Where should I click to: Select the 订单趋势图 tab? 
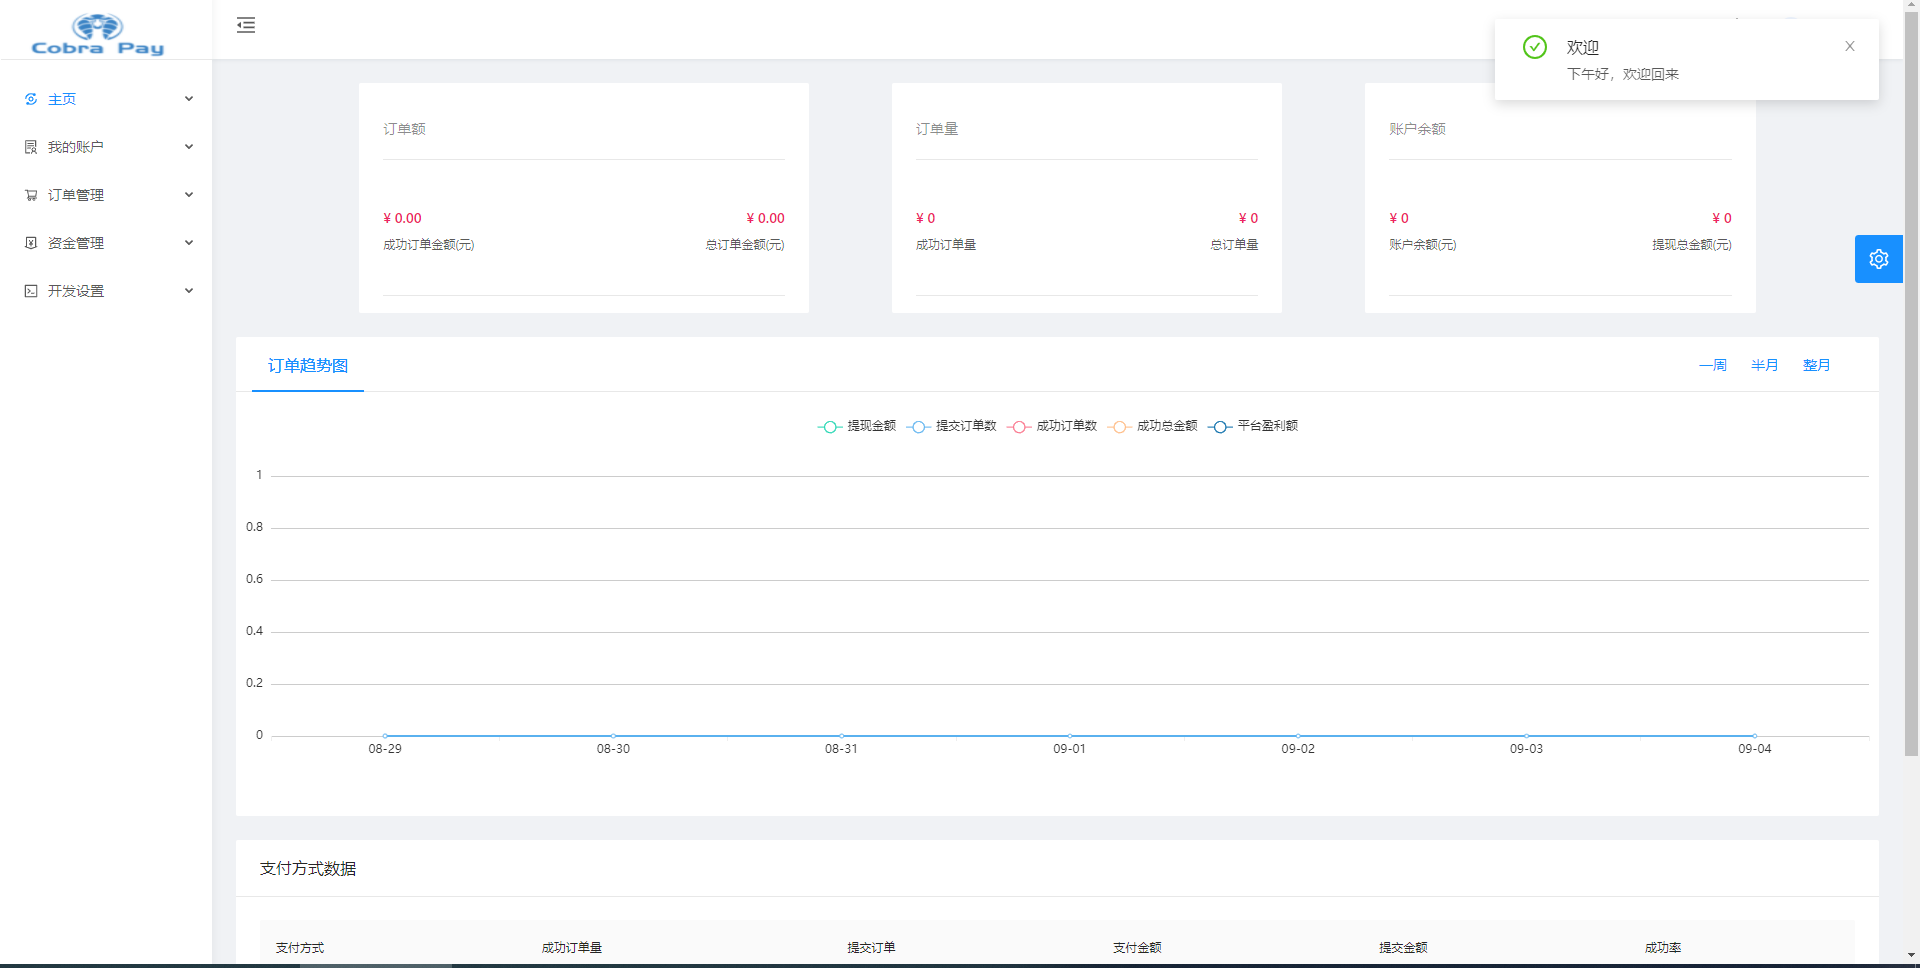tap(308, 366)
